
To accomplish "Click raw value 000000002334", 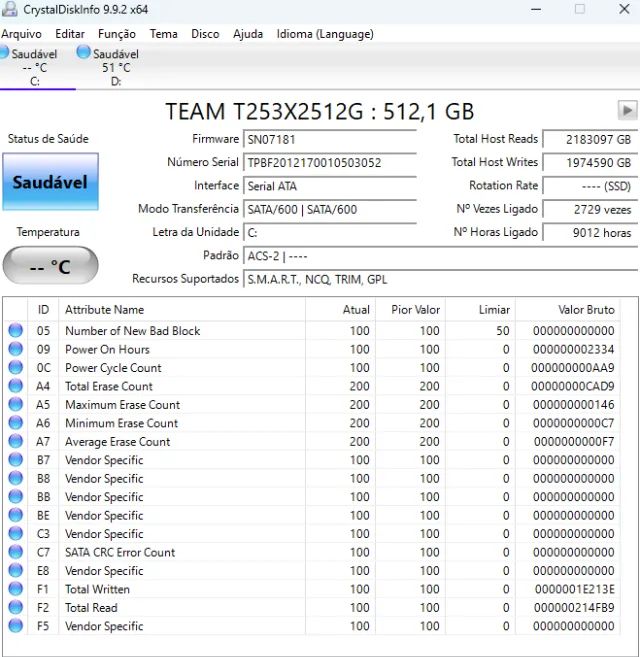I will (573, 349).
